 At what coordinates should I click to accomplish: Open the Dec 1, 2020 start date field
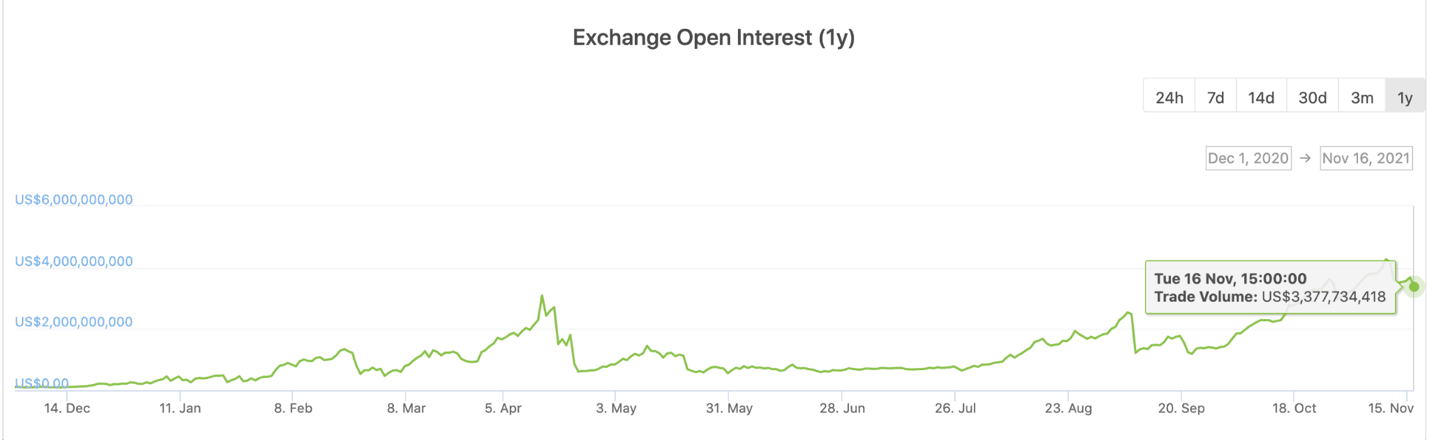click(1248, 158)
